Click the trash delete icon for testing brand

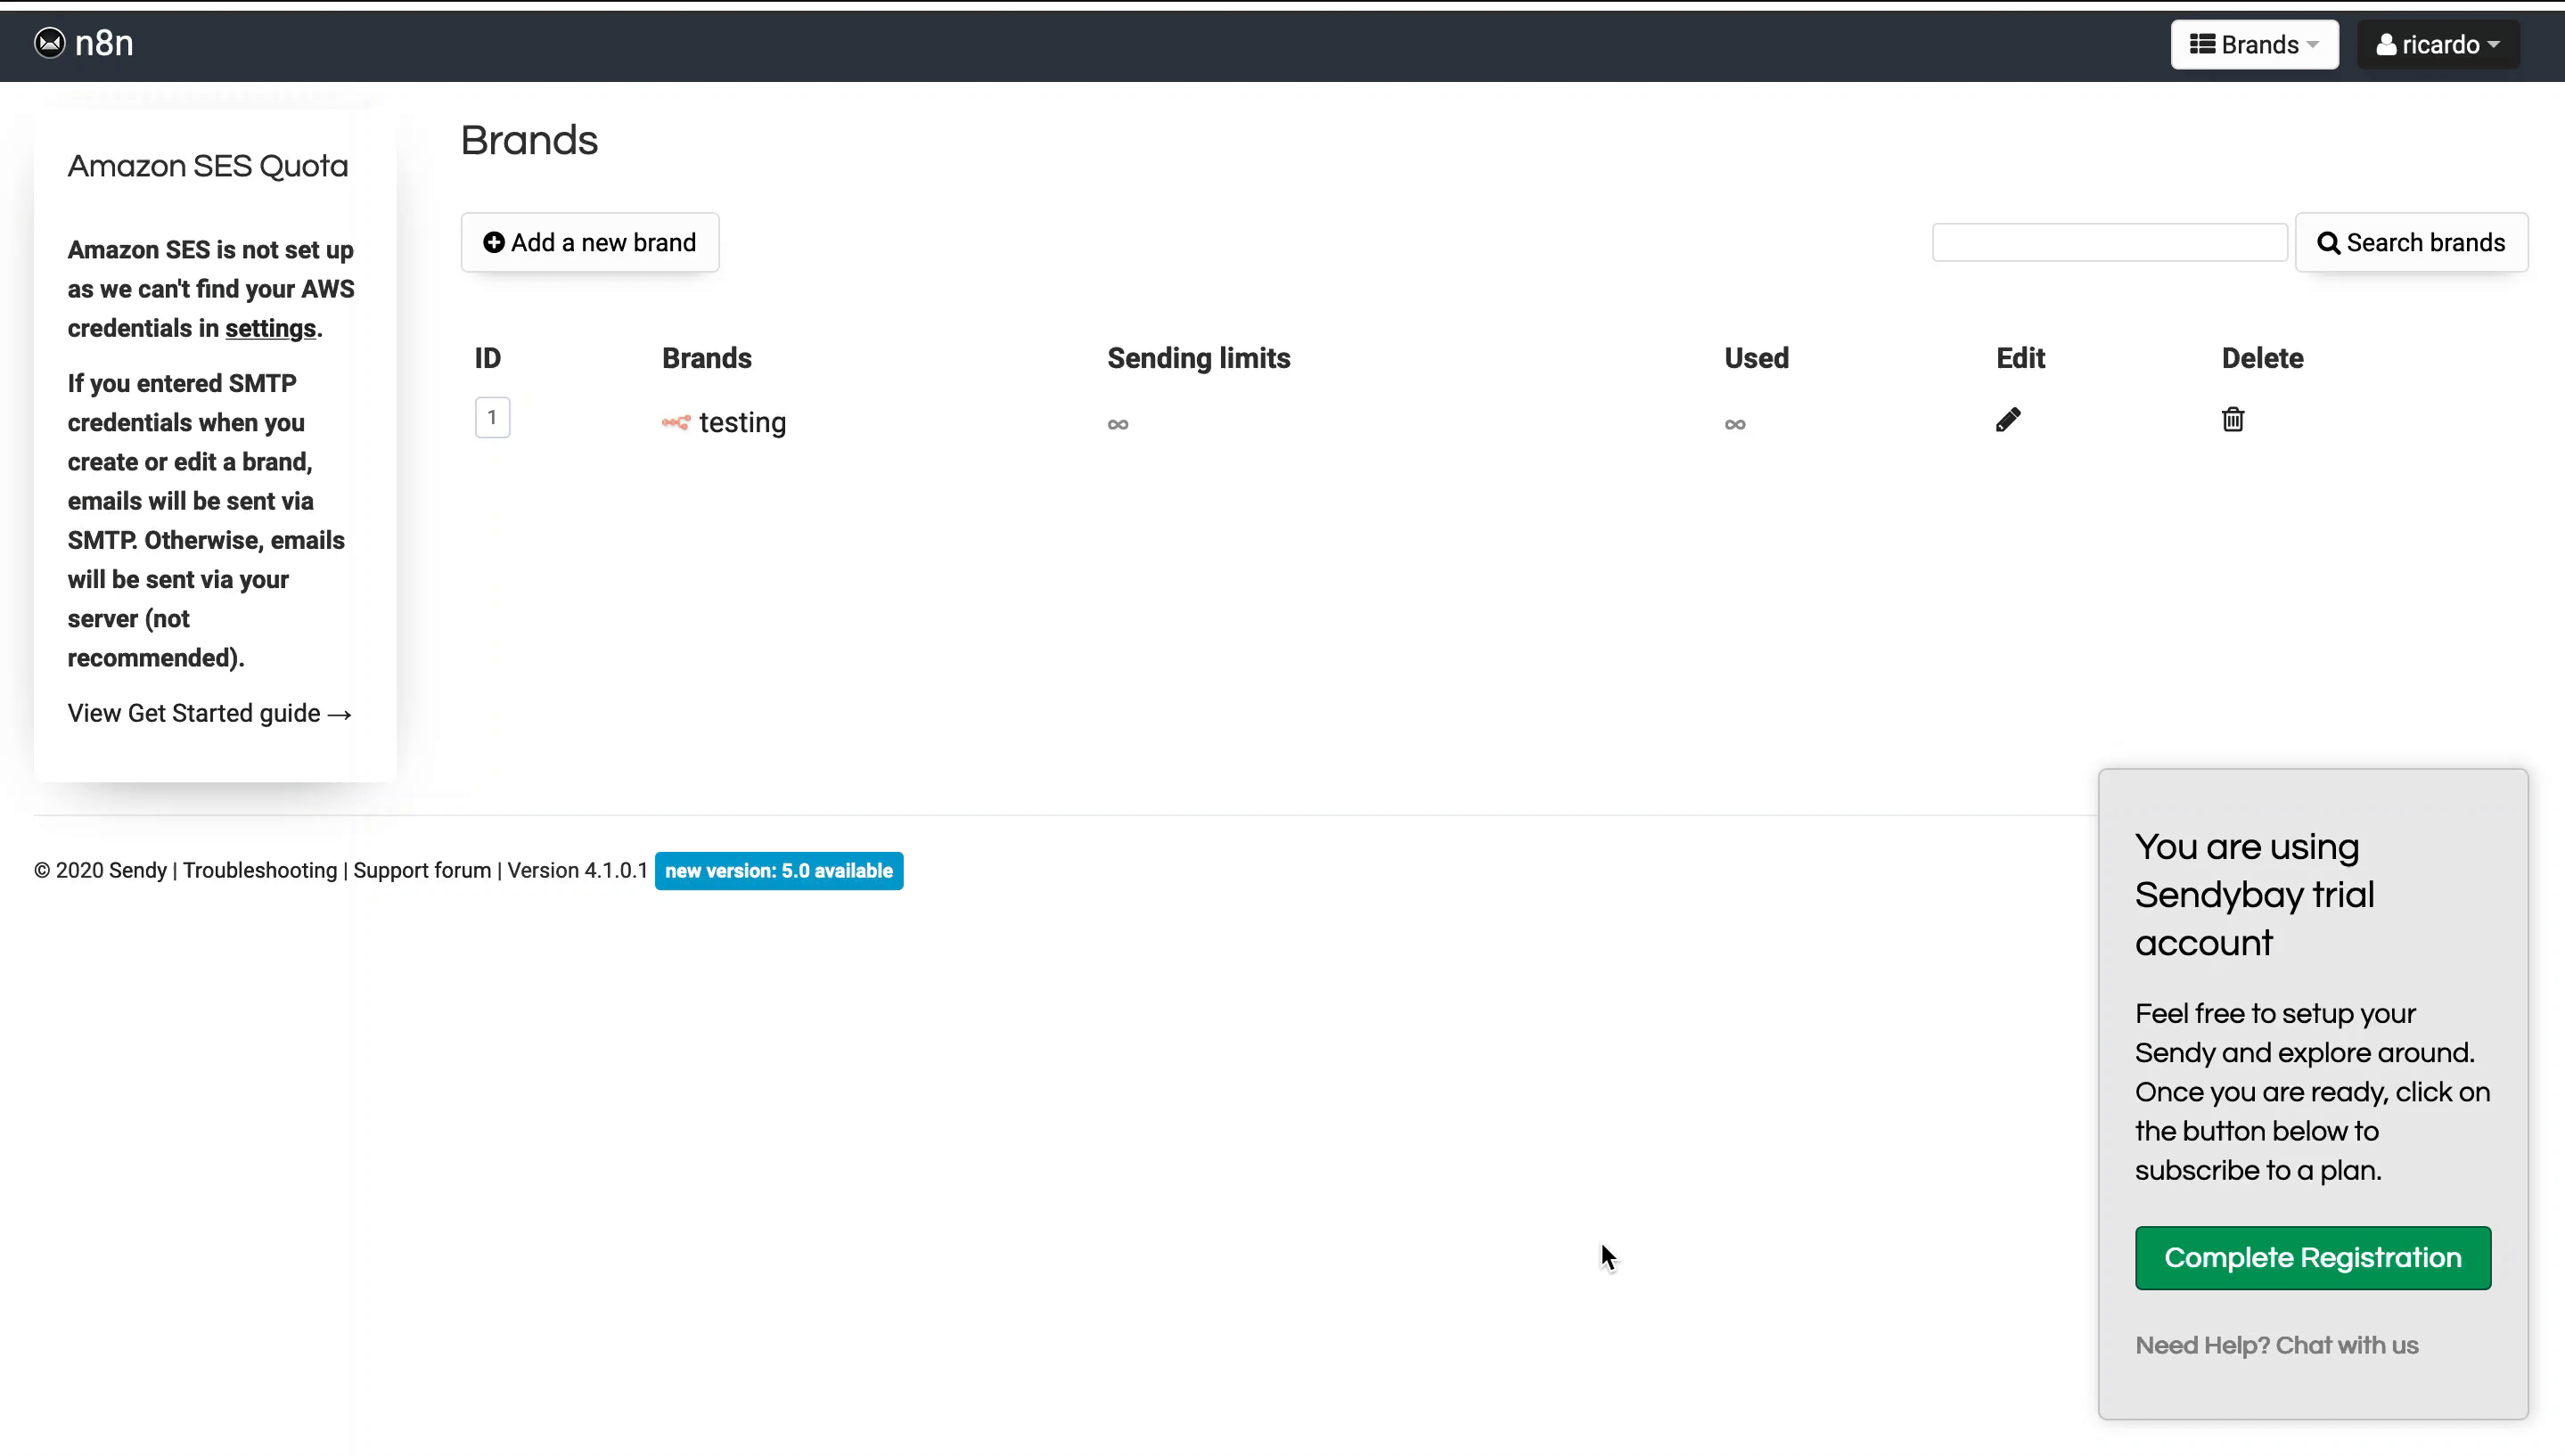(2232, 420)
